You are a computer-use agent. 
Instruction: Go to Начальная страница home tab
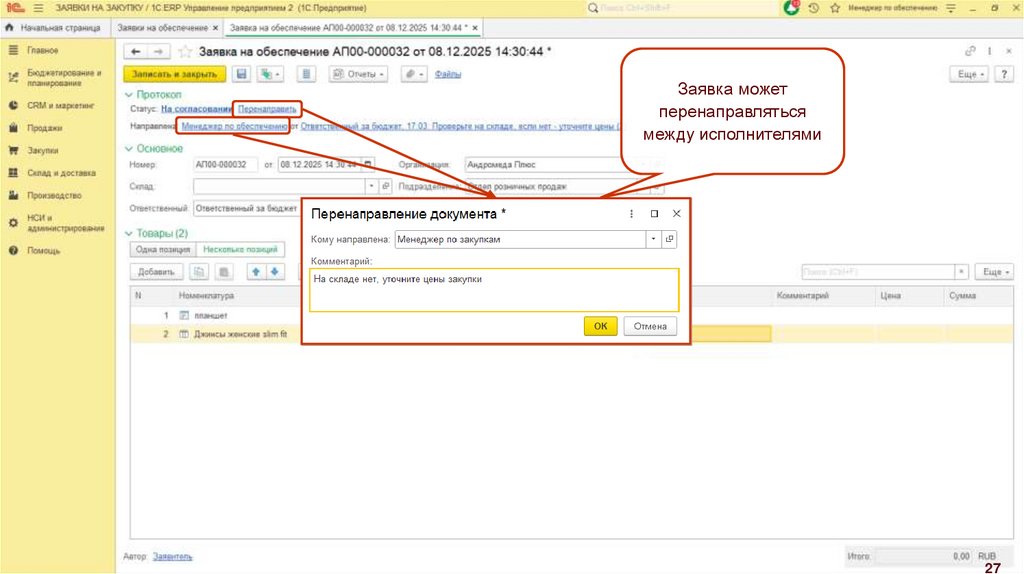pos(53,28)
